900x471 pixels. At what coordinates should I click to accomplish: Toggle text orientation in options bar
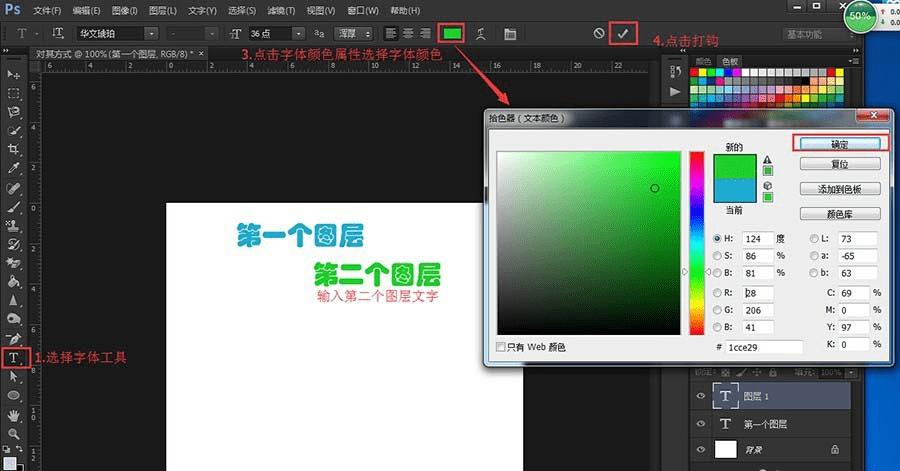point(57,33)
